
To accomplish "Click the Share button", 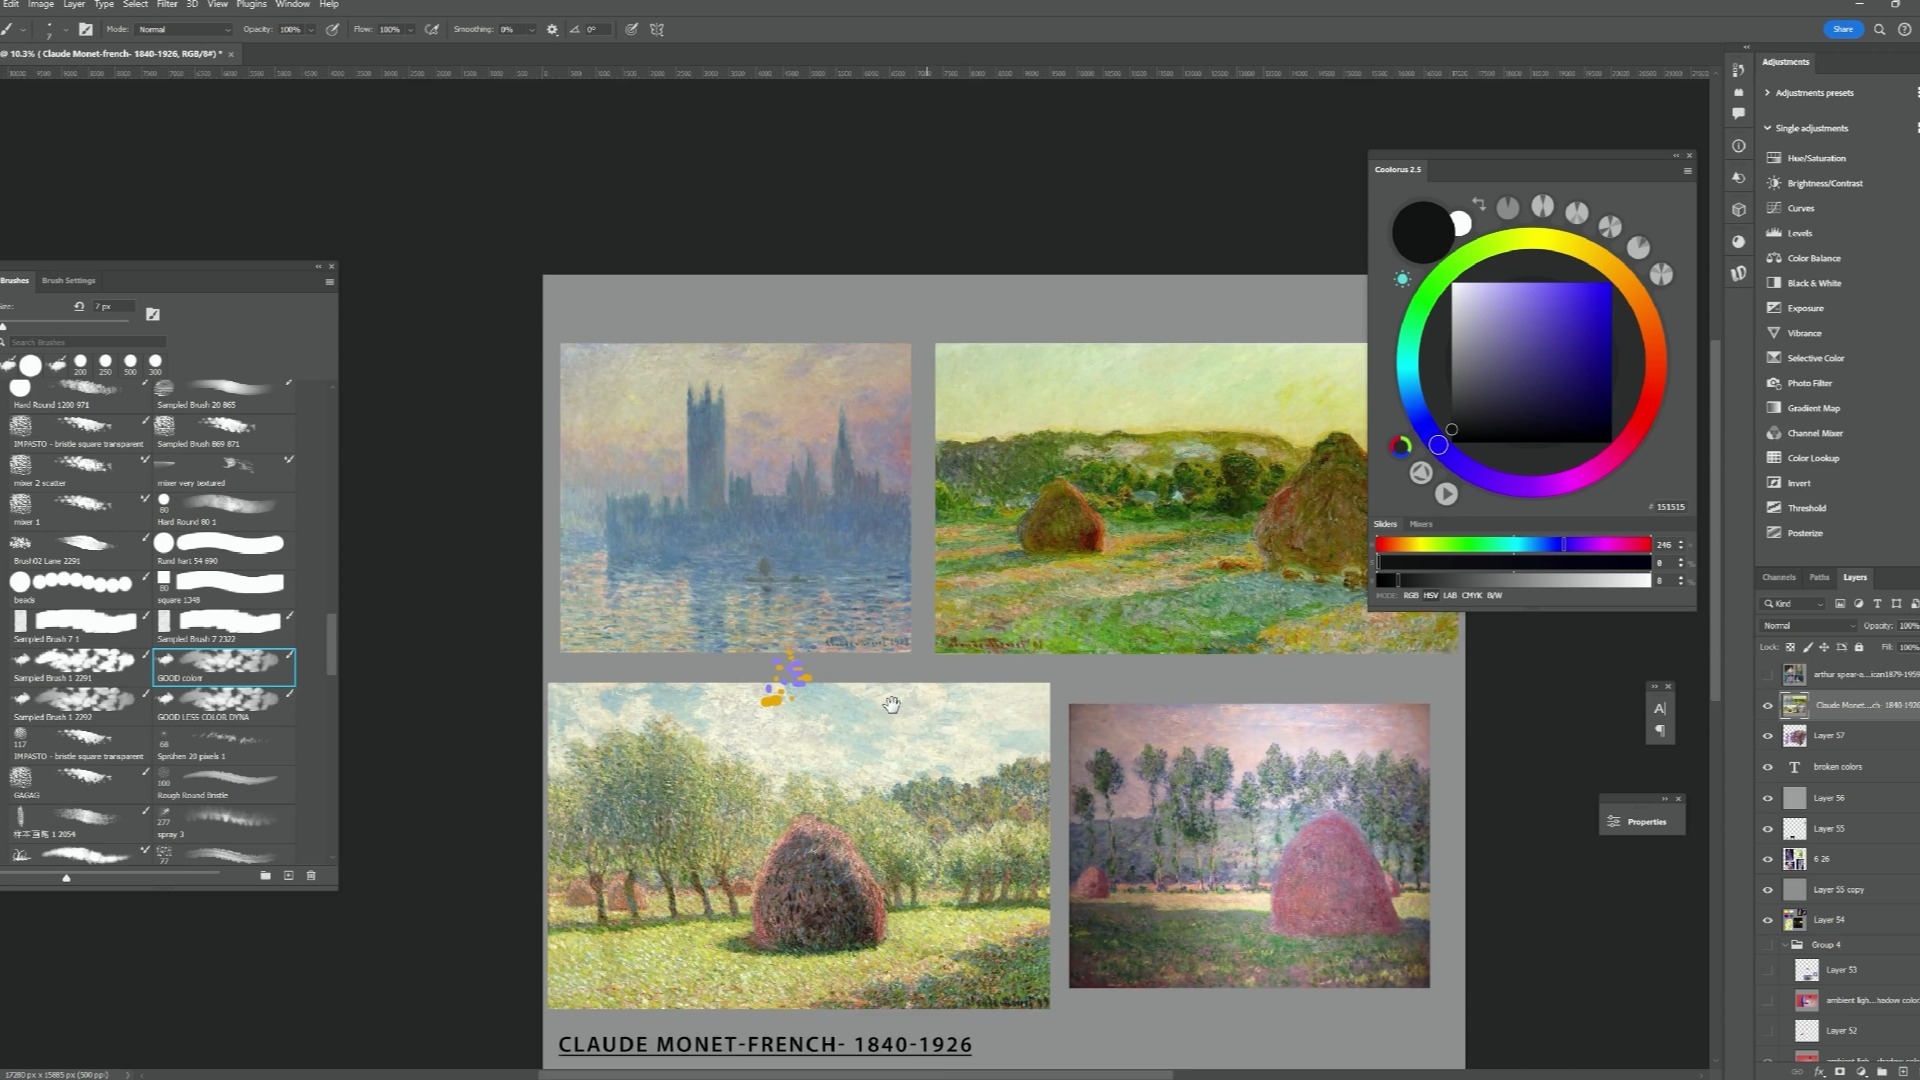I will pos(1843,30).
